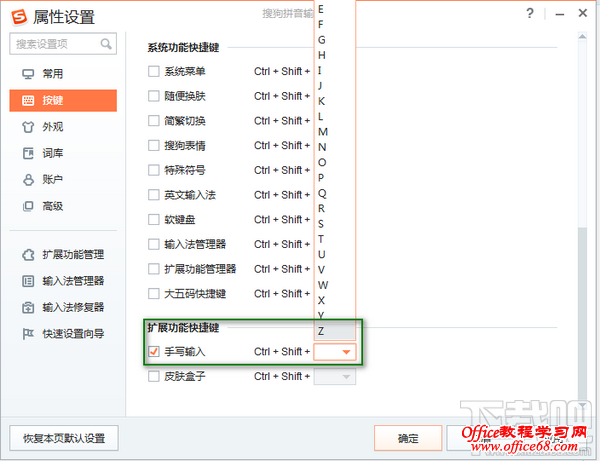The image size is (600, 461).
Task: Enable the 简繁切换 shortcut checkbox
Action: (154, 121)
